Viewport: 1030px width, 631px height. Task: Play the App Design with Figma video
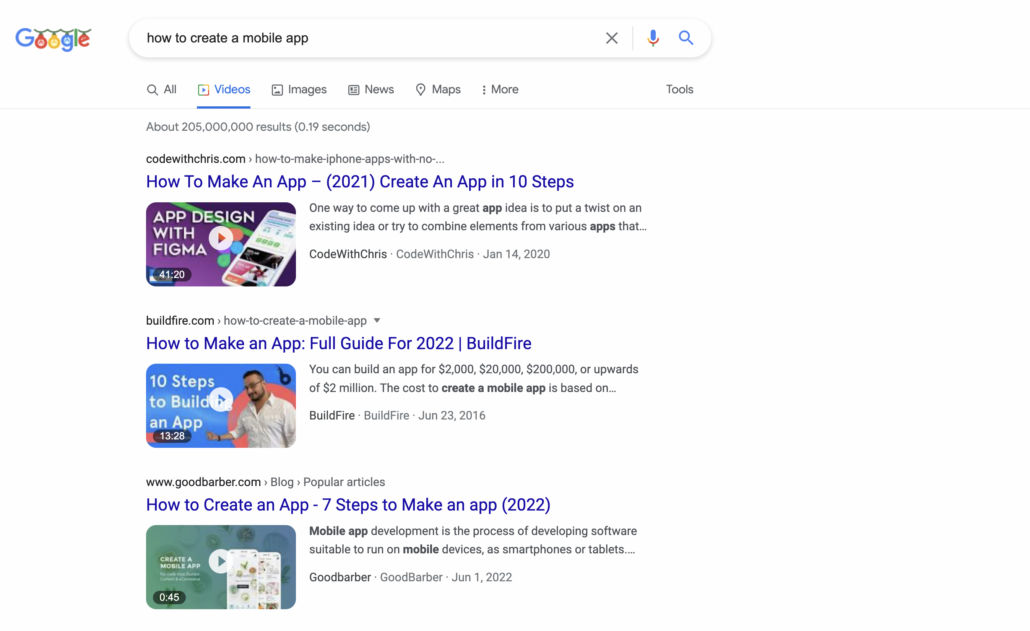click(x=220, y=240)
